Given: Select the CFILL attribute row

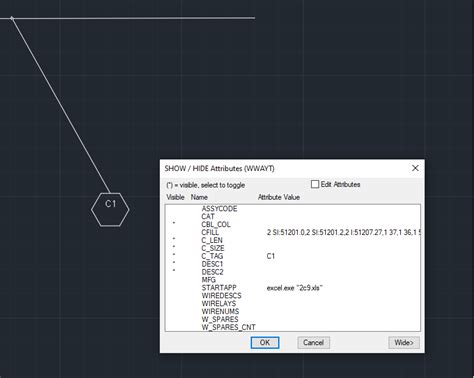Looking at the screenshot, I should point(293,232).
